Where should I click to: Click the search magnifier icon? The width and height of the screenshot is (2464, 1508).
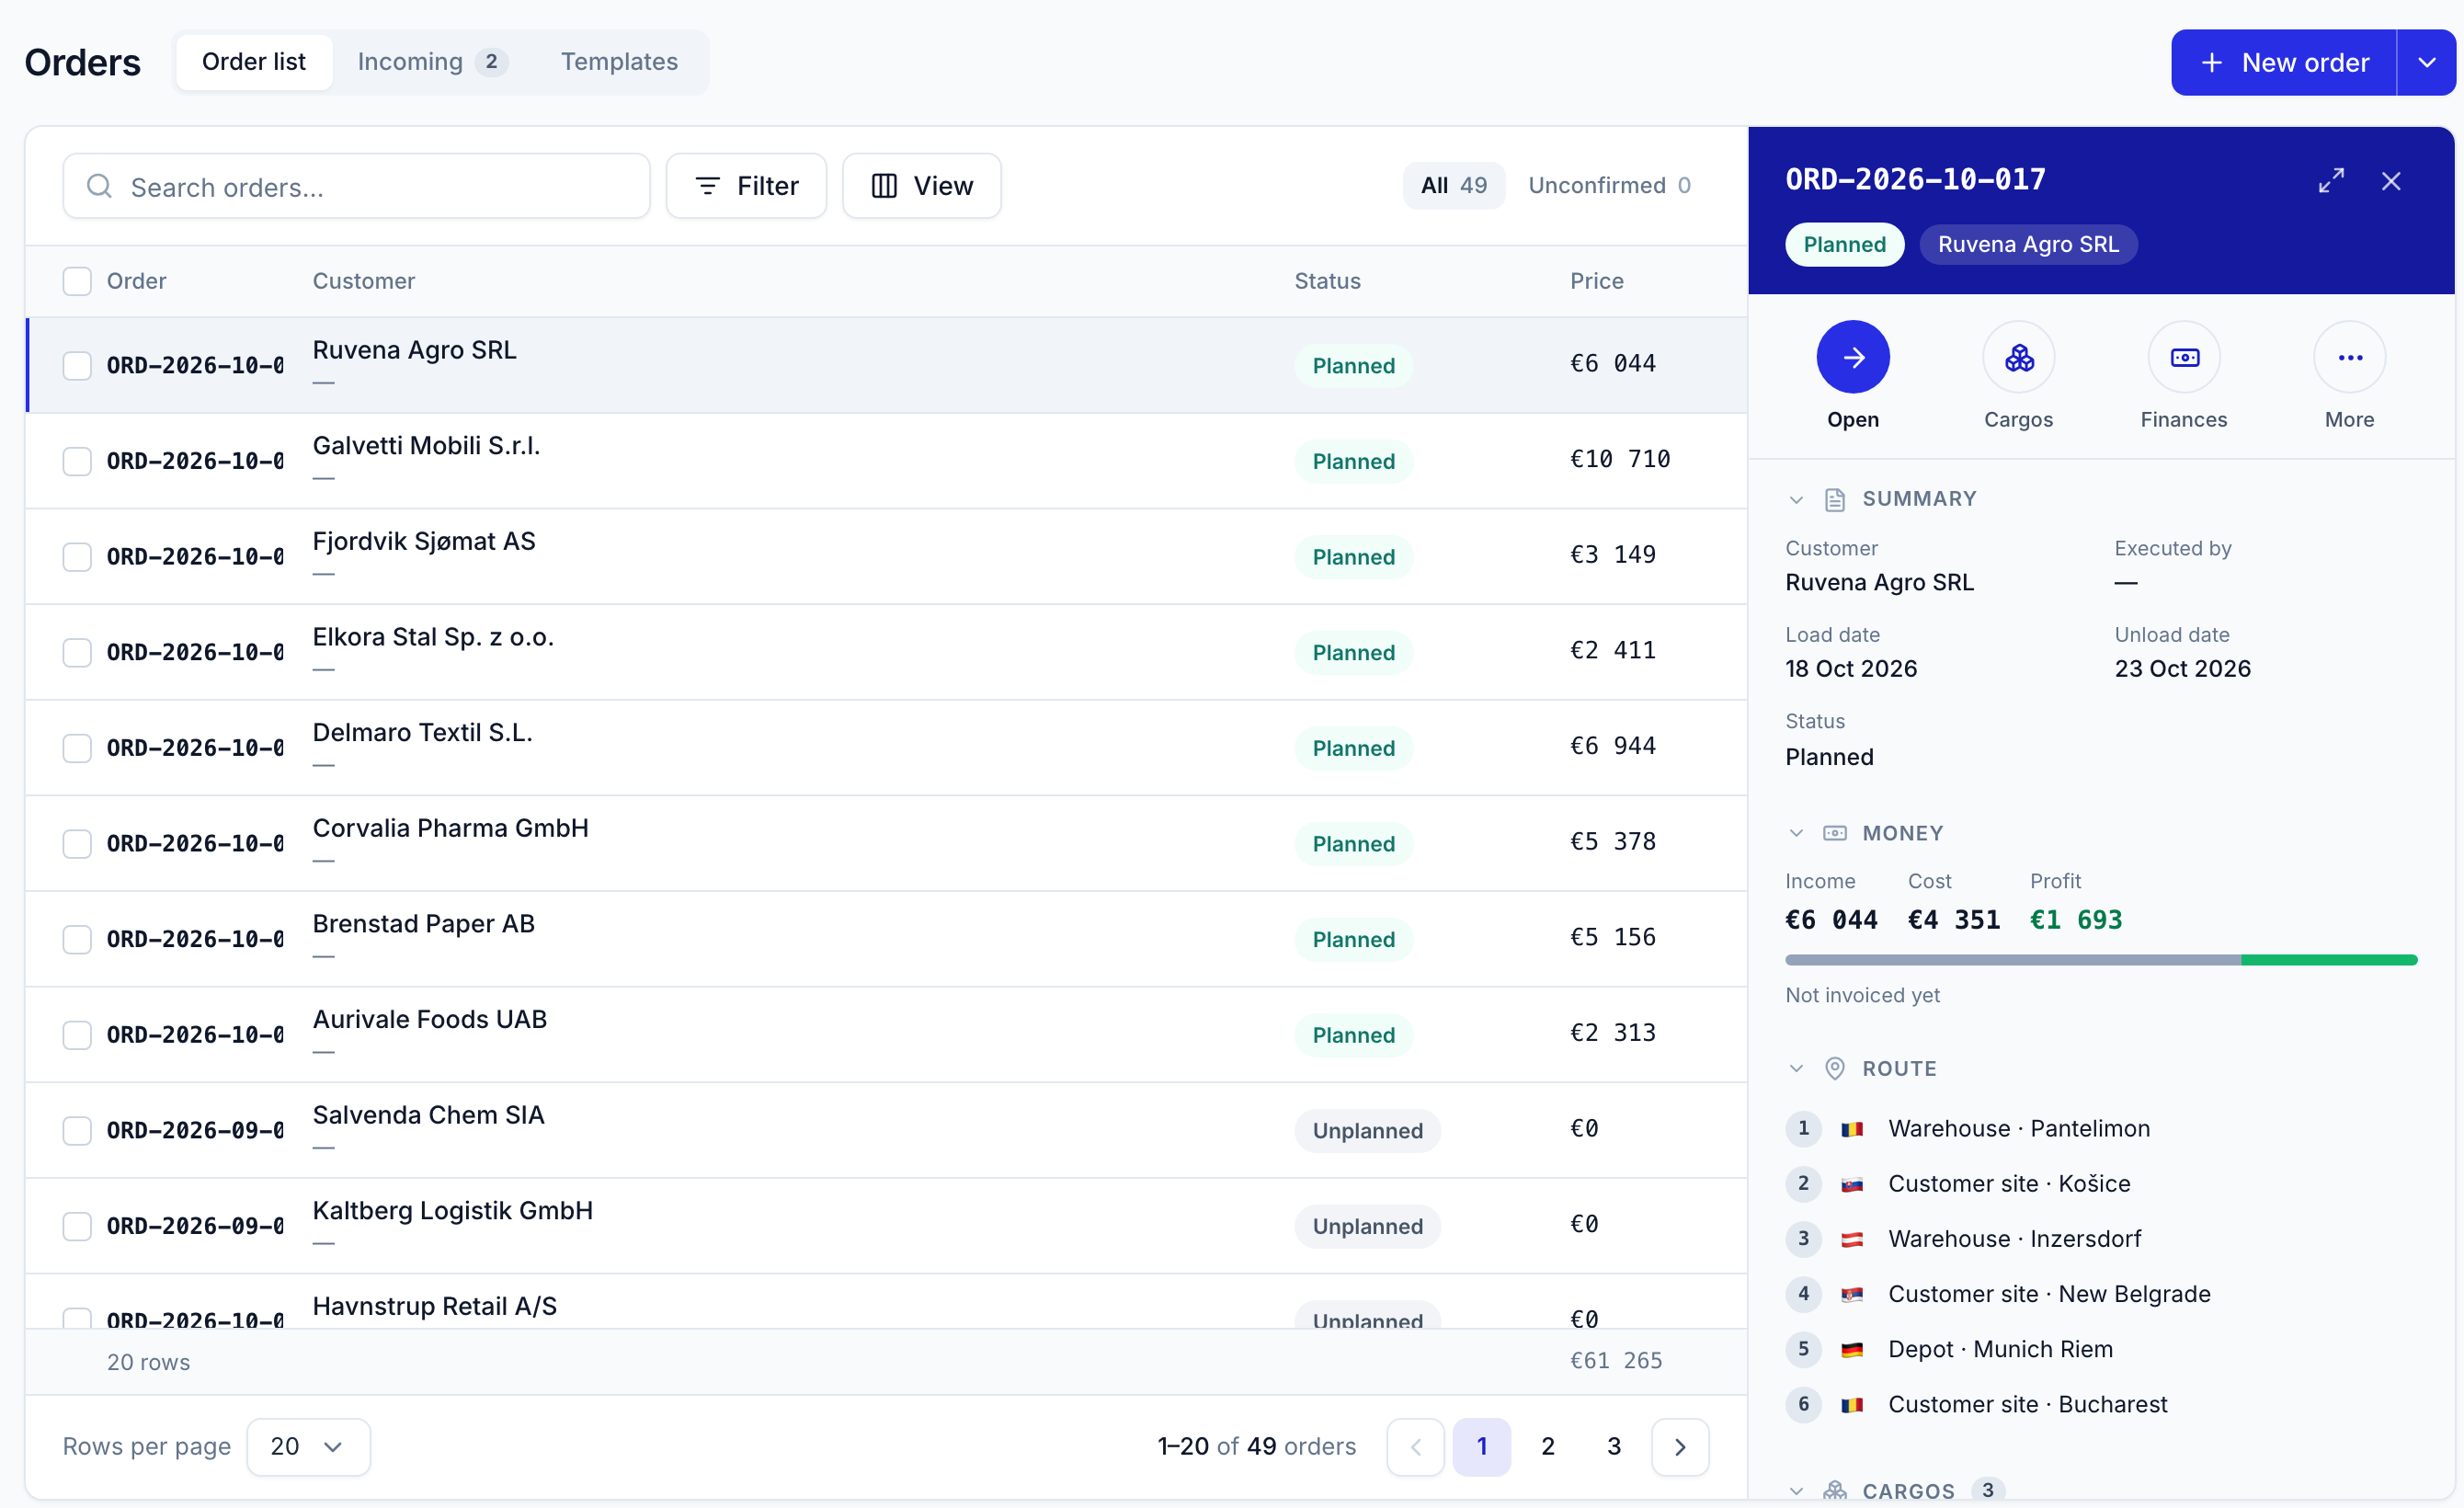tap(99, 186)
